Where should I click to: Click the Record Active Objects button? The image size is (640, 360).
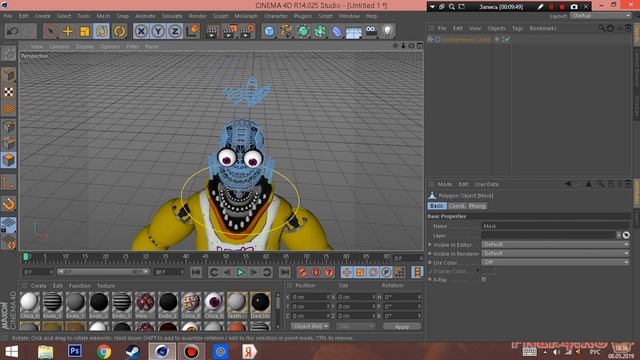(302, 272)
